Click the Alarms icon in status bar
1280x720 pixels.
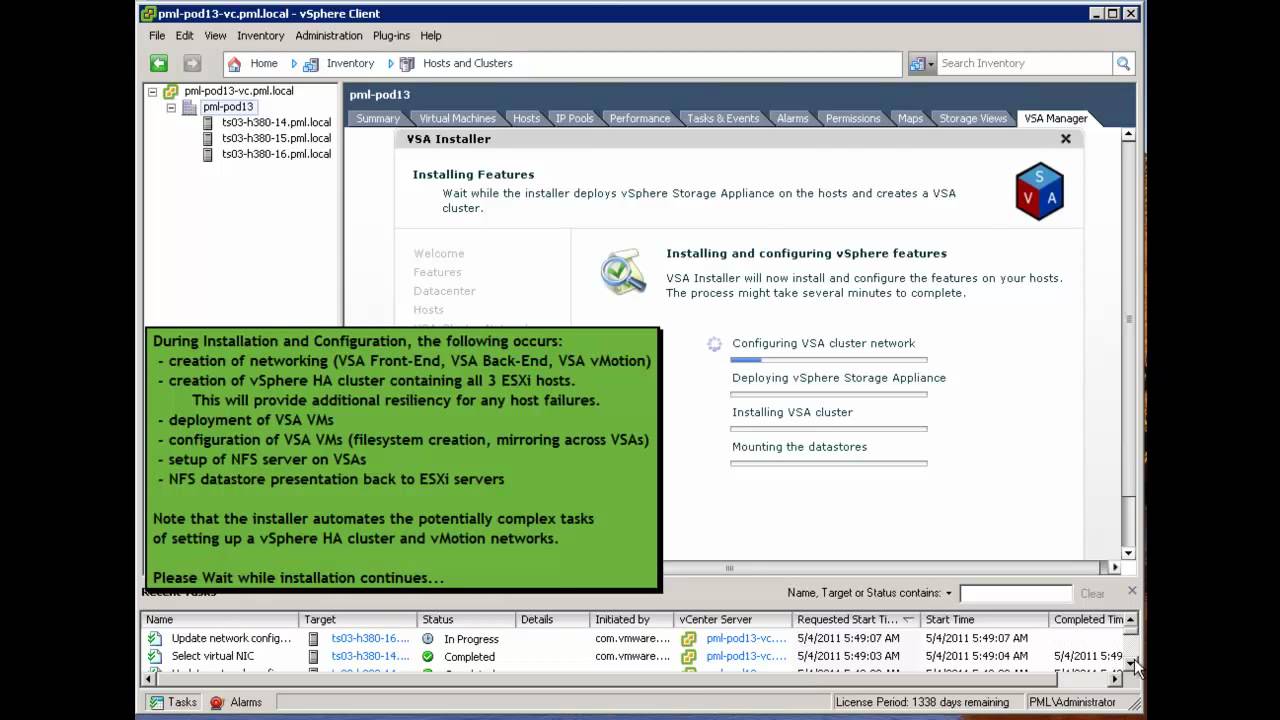tap(217, 702)
